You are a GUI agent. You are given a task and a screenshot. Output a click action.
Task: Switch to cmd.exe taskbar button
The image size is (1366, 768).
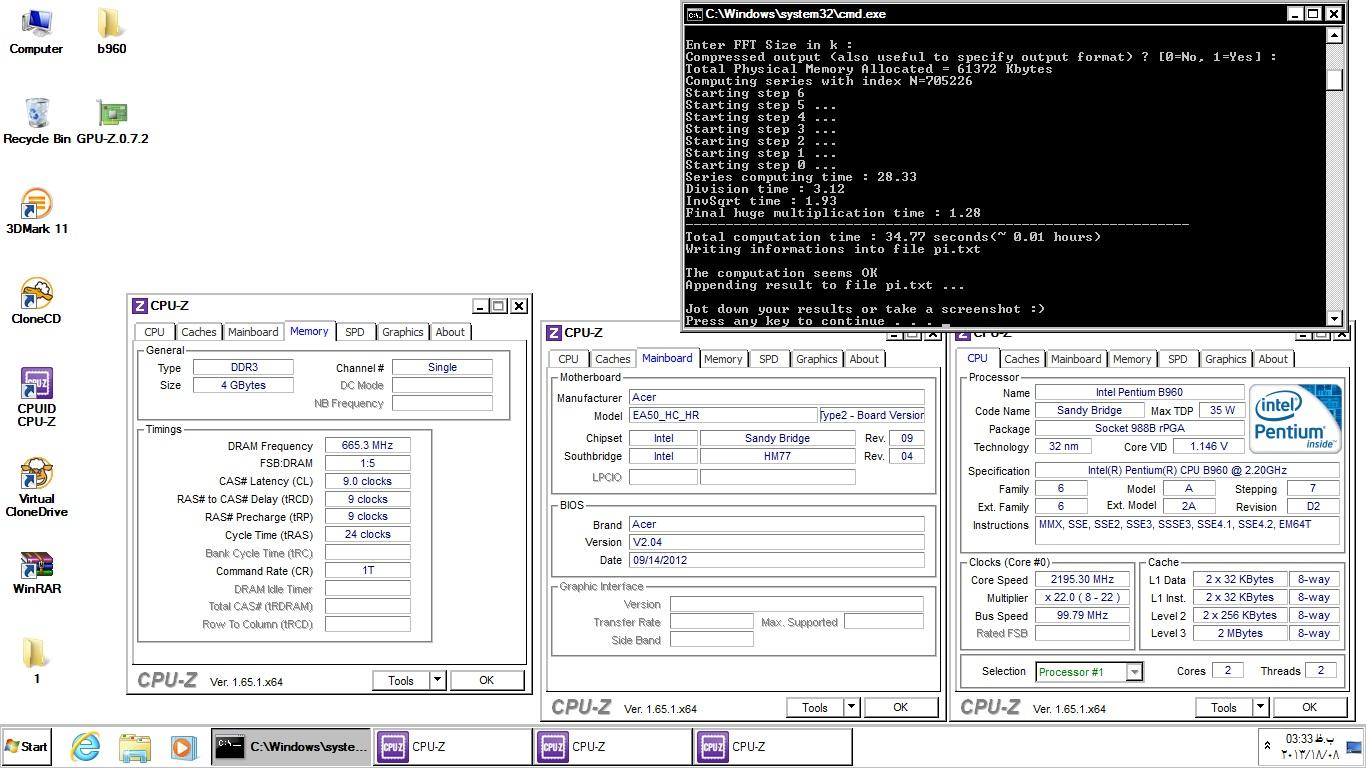point(291,747)
